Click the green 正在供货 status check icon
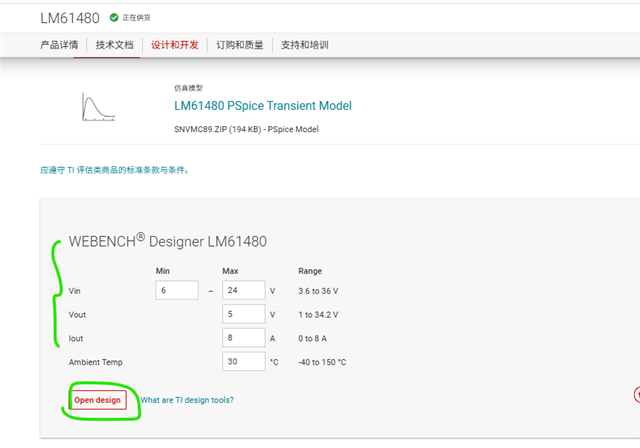Viewport: 640px width, 448px height. coord(114,17)
